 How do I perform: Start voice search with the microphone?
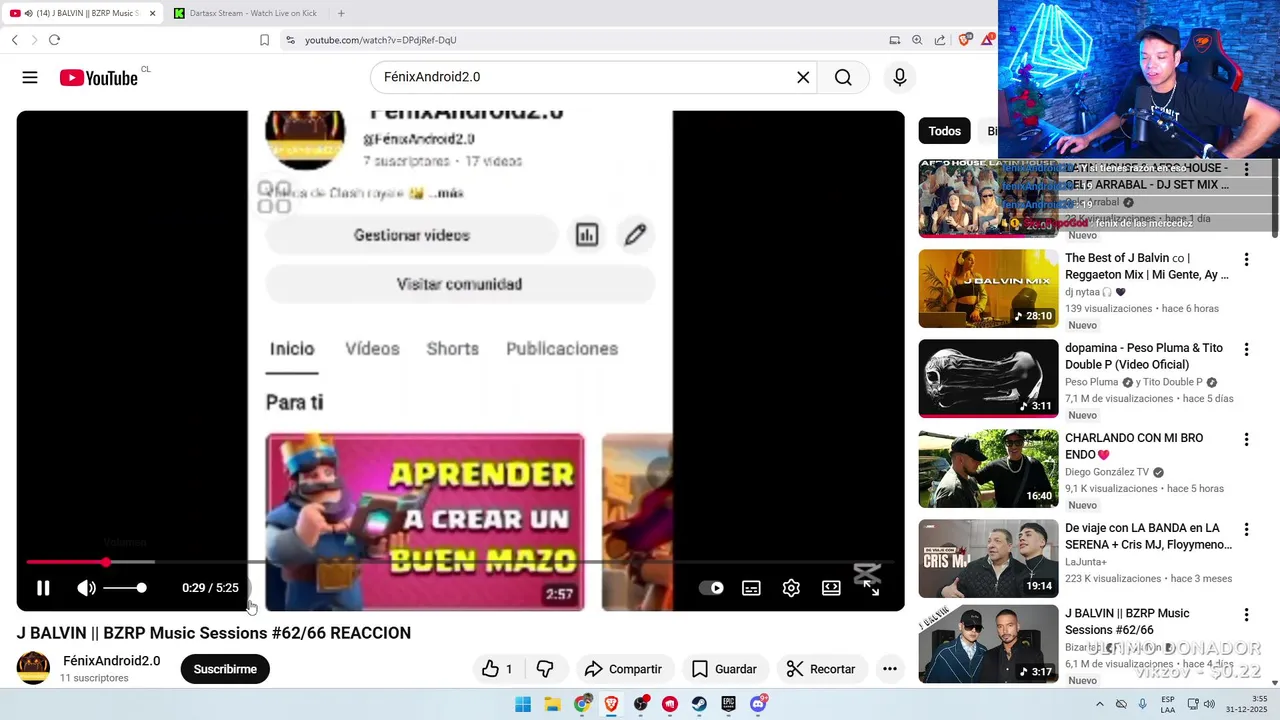[x=900, y=77]
